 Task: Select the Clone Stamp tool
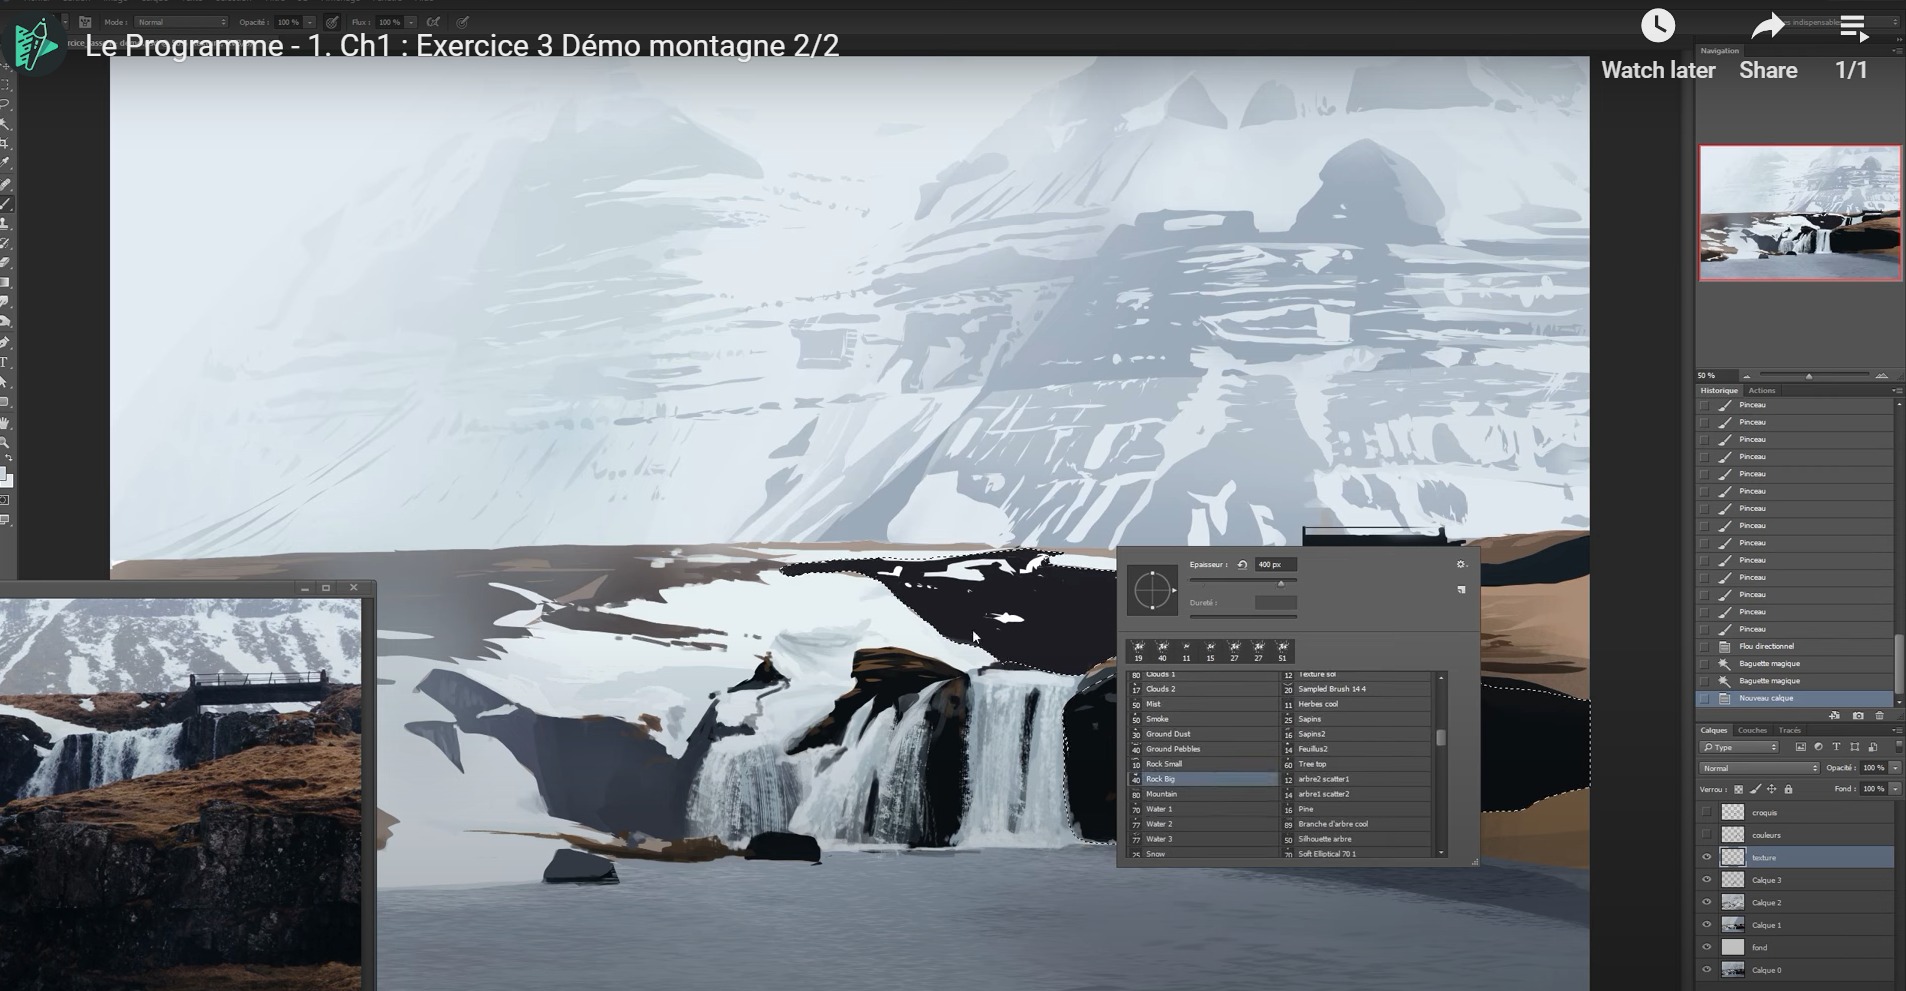[5, 224]
